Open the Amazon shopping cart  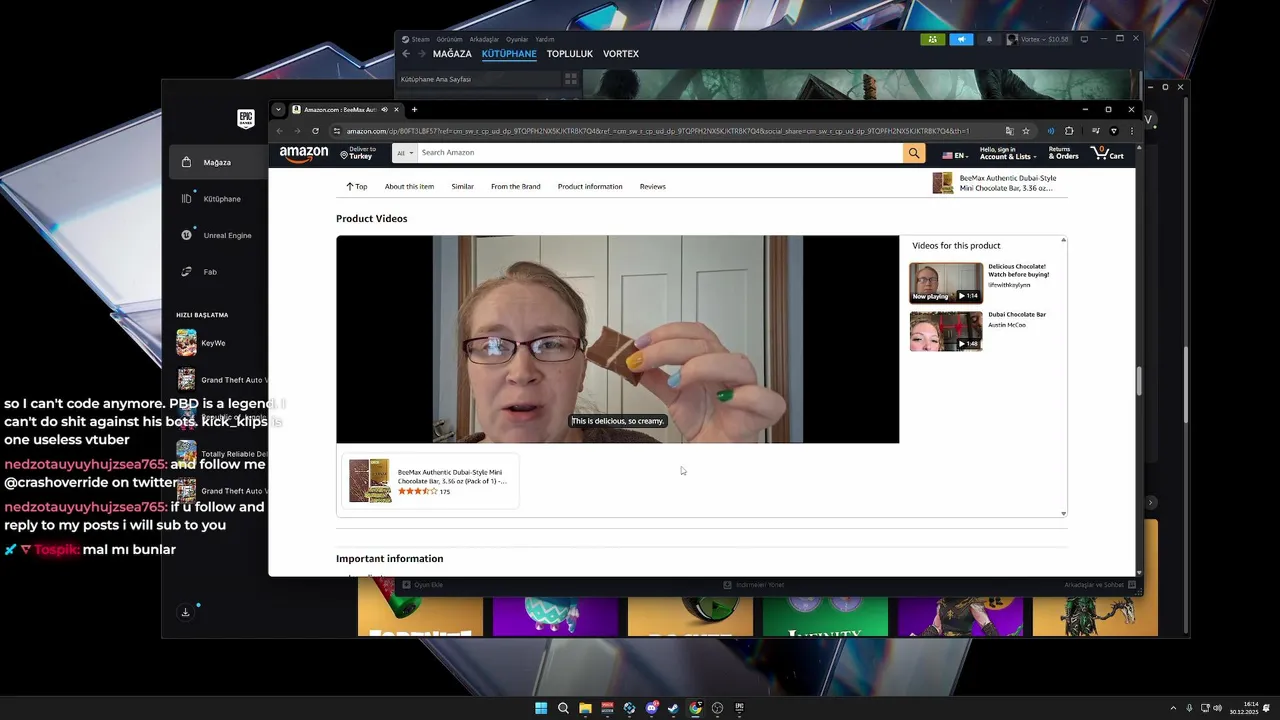[x=1109, y=153]
